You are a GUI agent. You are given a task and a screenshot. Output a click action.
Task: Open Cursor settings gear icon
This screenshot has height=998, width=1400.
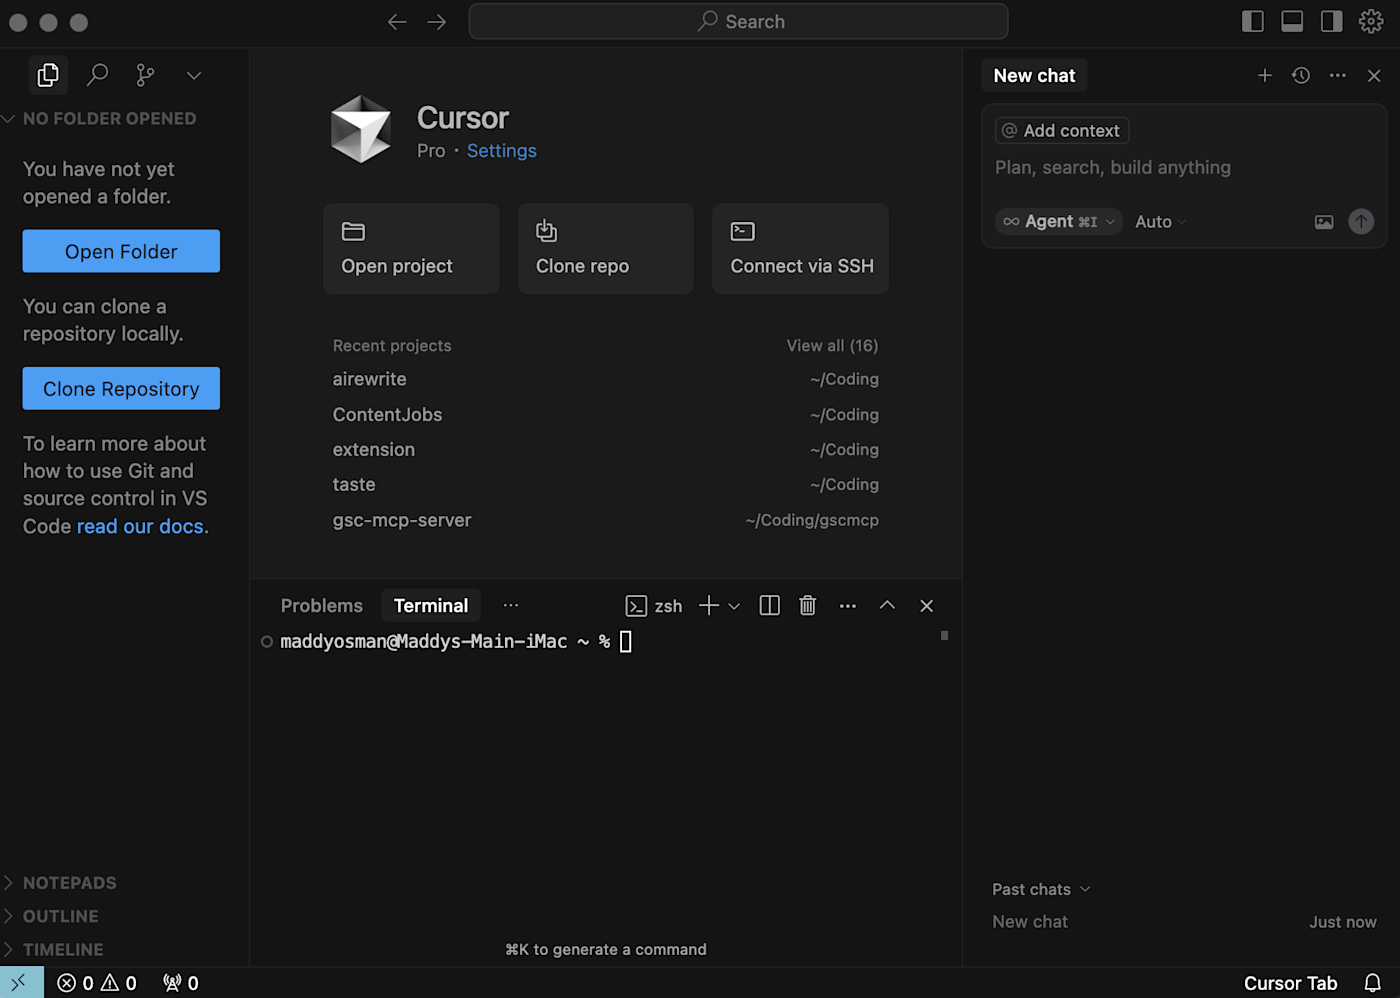tap(1371, 21)
